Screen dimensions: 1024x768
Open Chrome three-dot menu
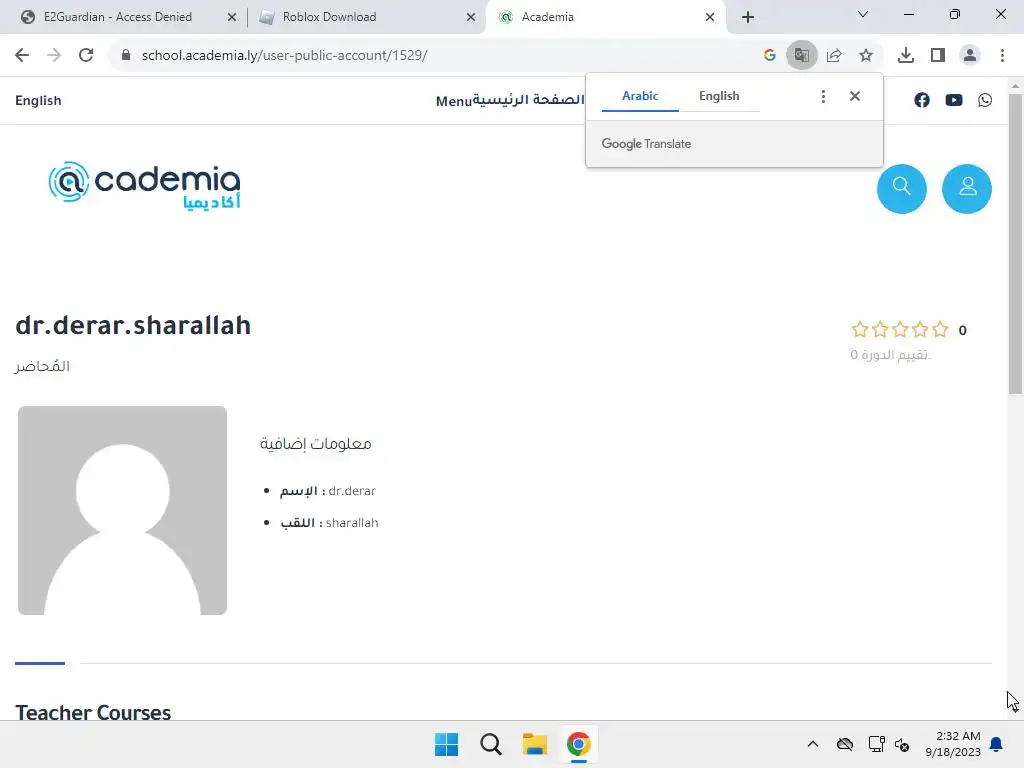[1002, 55]
